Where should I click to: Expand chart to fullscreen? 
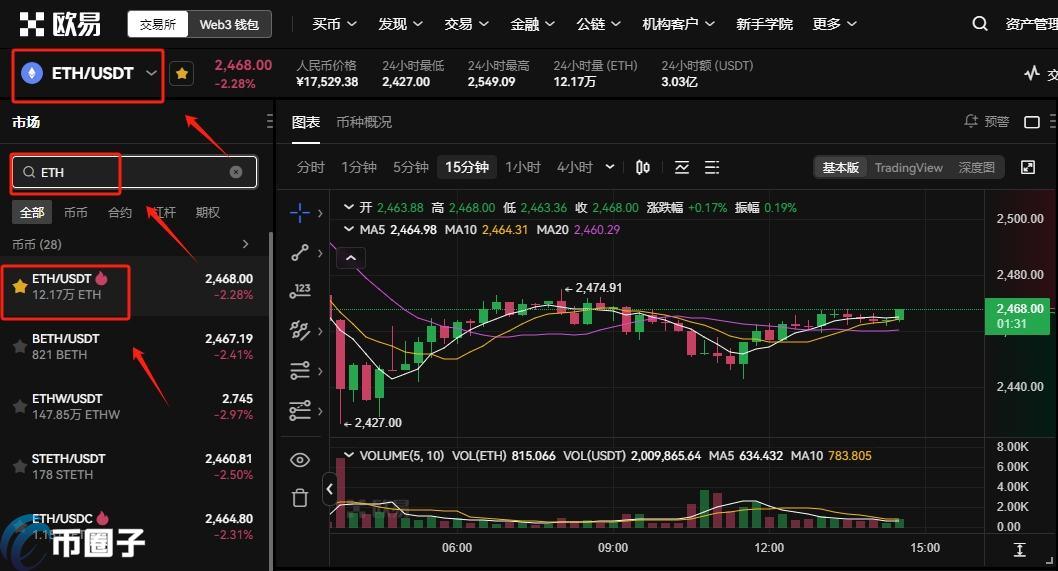click(1028, 167)
